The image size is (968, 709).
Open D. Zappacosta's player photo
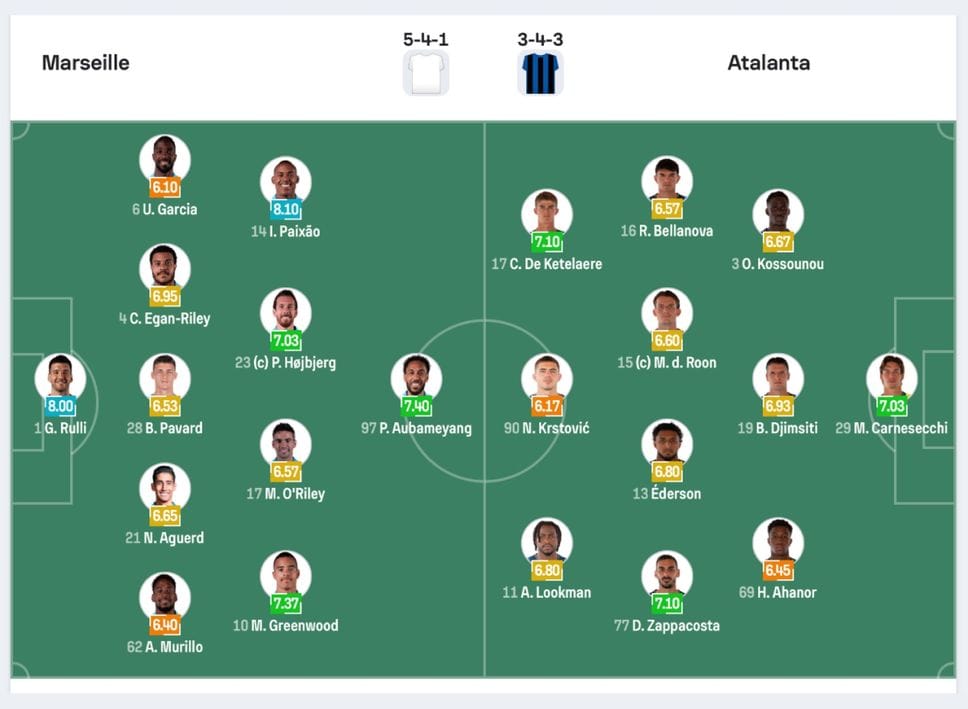click(x=667, y=574)
